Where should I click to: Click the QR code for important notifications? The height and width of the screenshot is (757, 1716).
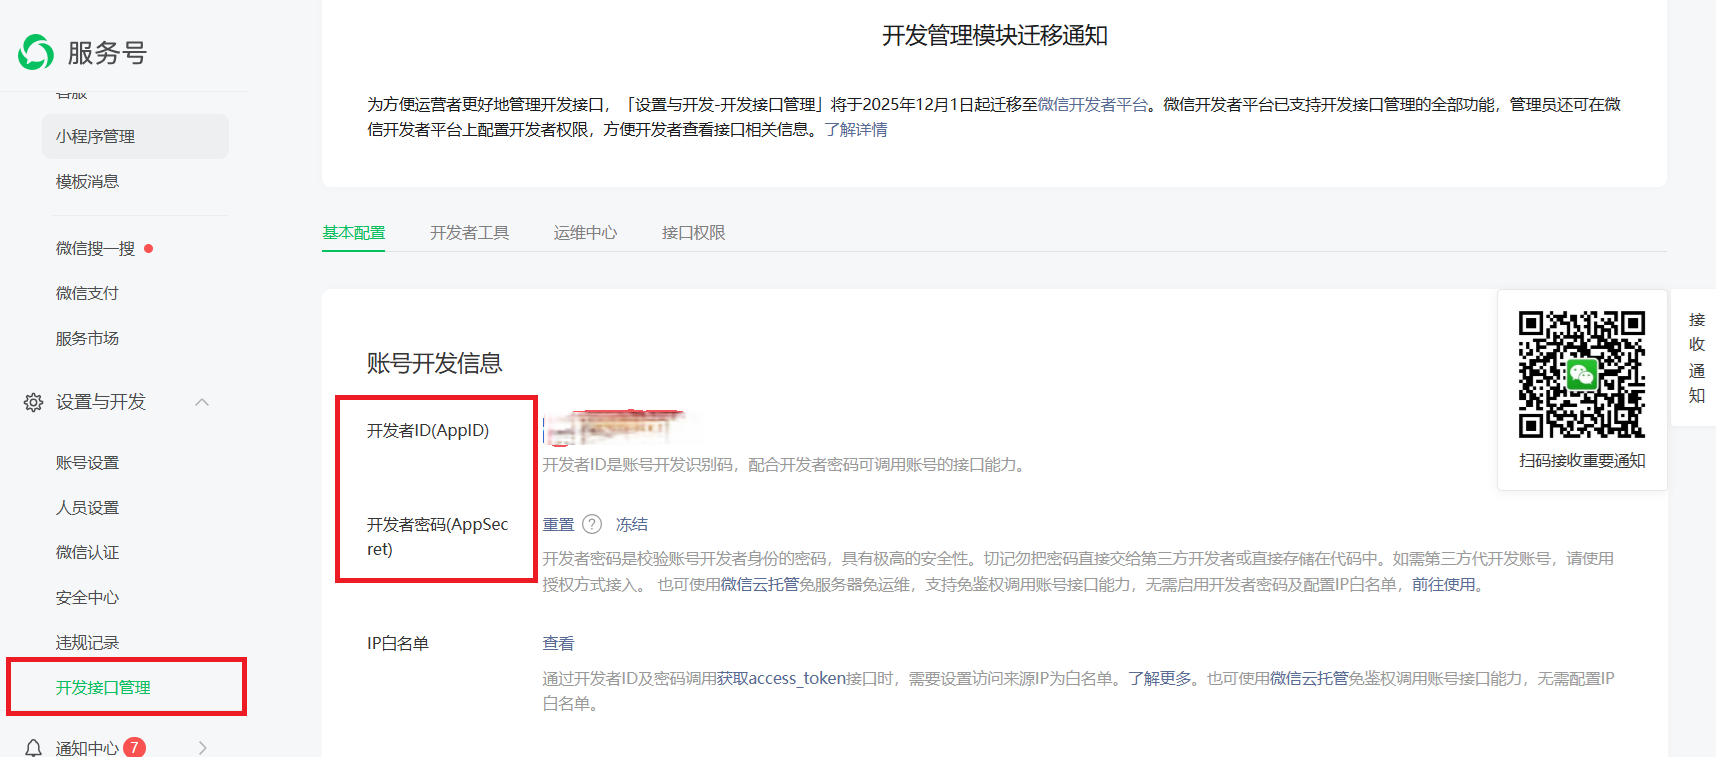coord(1581,374)
